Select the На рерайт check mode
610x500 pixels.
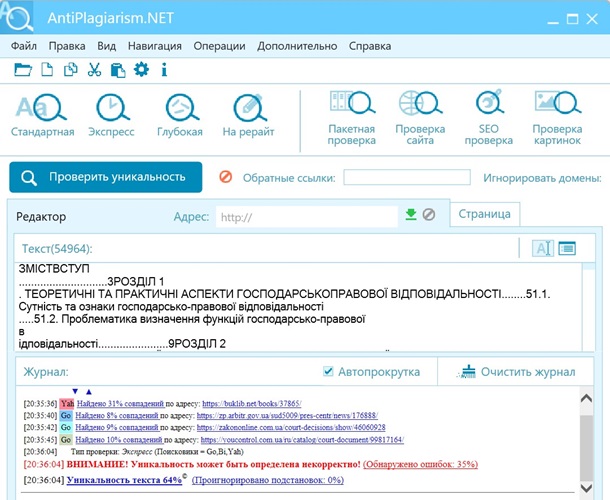coord(248,115)
